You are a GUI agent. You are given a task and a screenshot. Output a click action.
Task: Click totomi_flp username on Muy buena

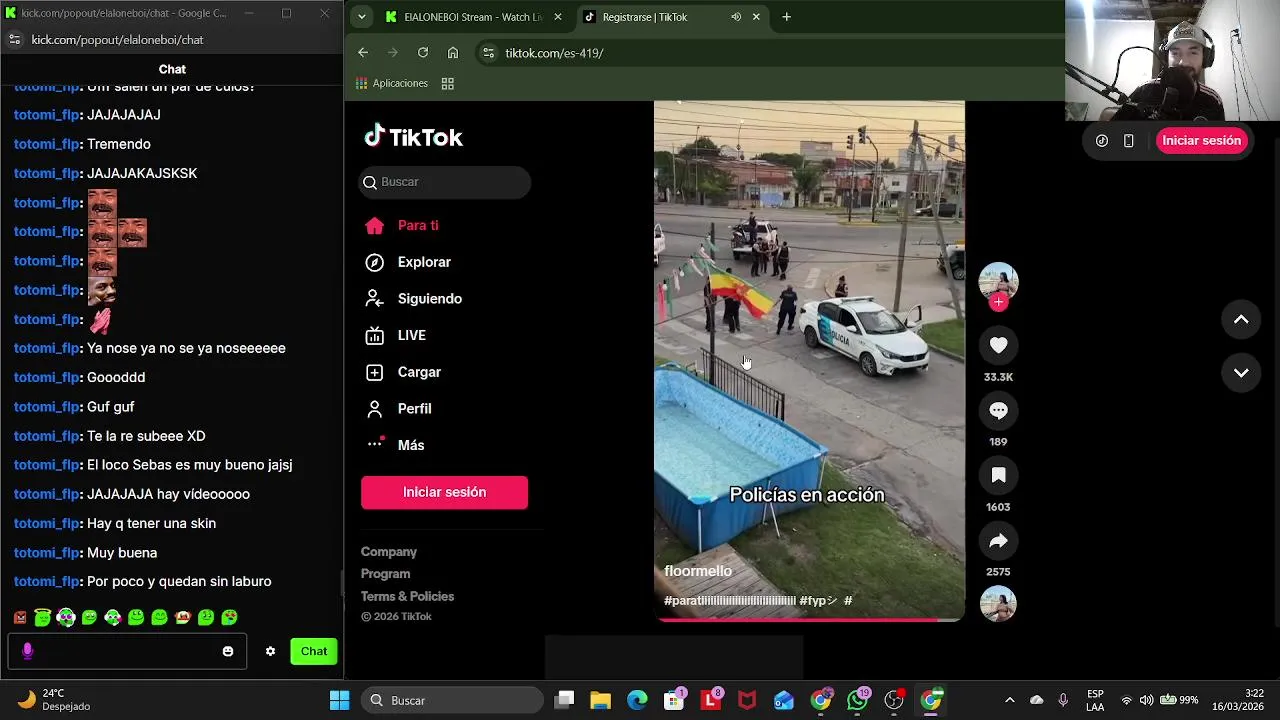(x=47, y=553)
